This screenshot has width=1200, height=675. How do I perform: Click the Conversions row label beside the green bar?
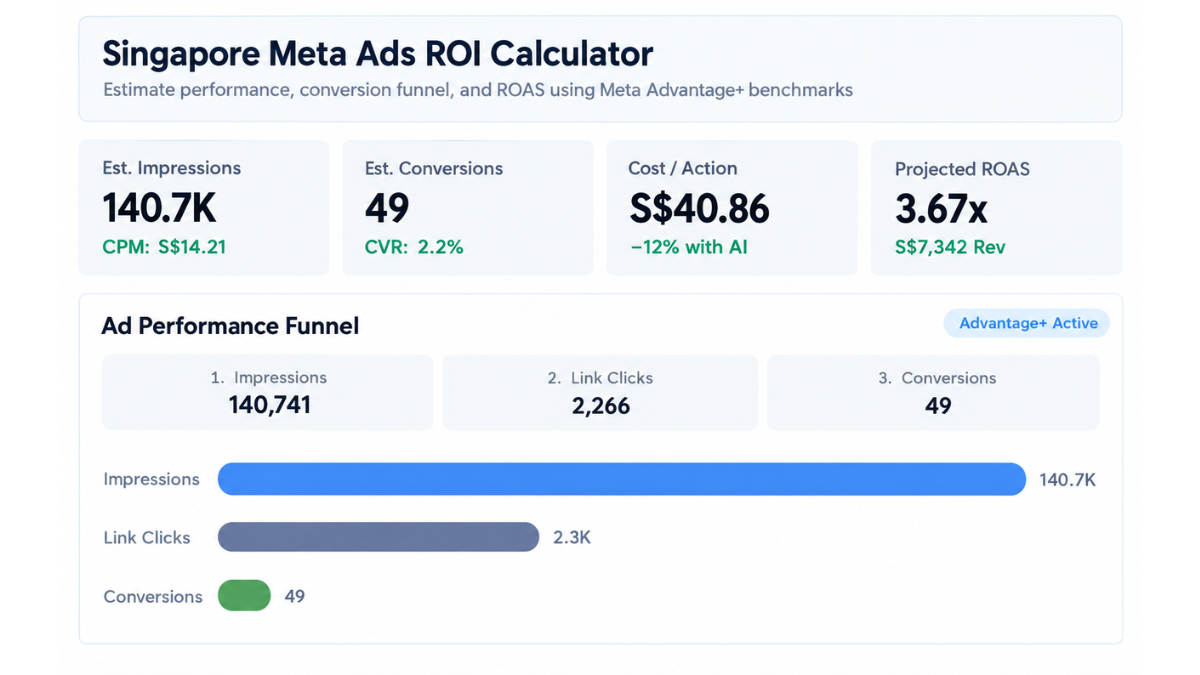point(153,597)
